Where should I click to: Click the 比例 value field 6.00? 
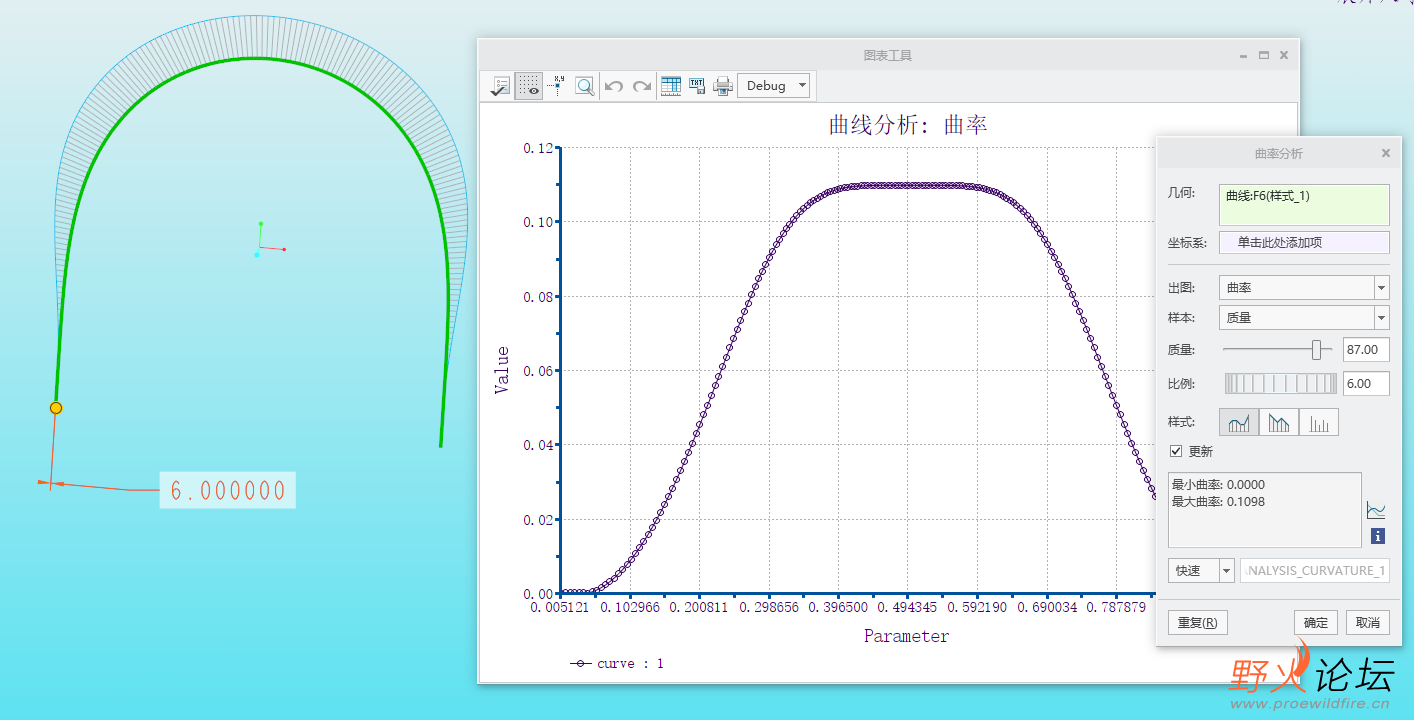[1366, 383]
